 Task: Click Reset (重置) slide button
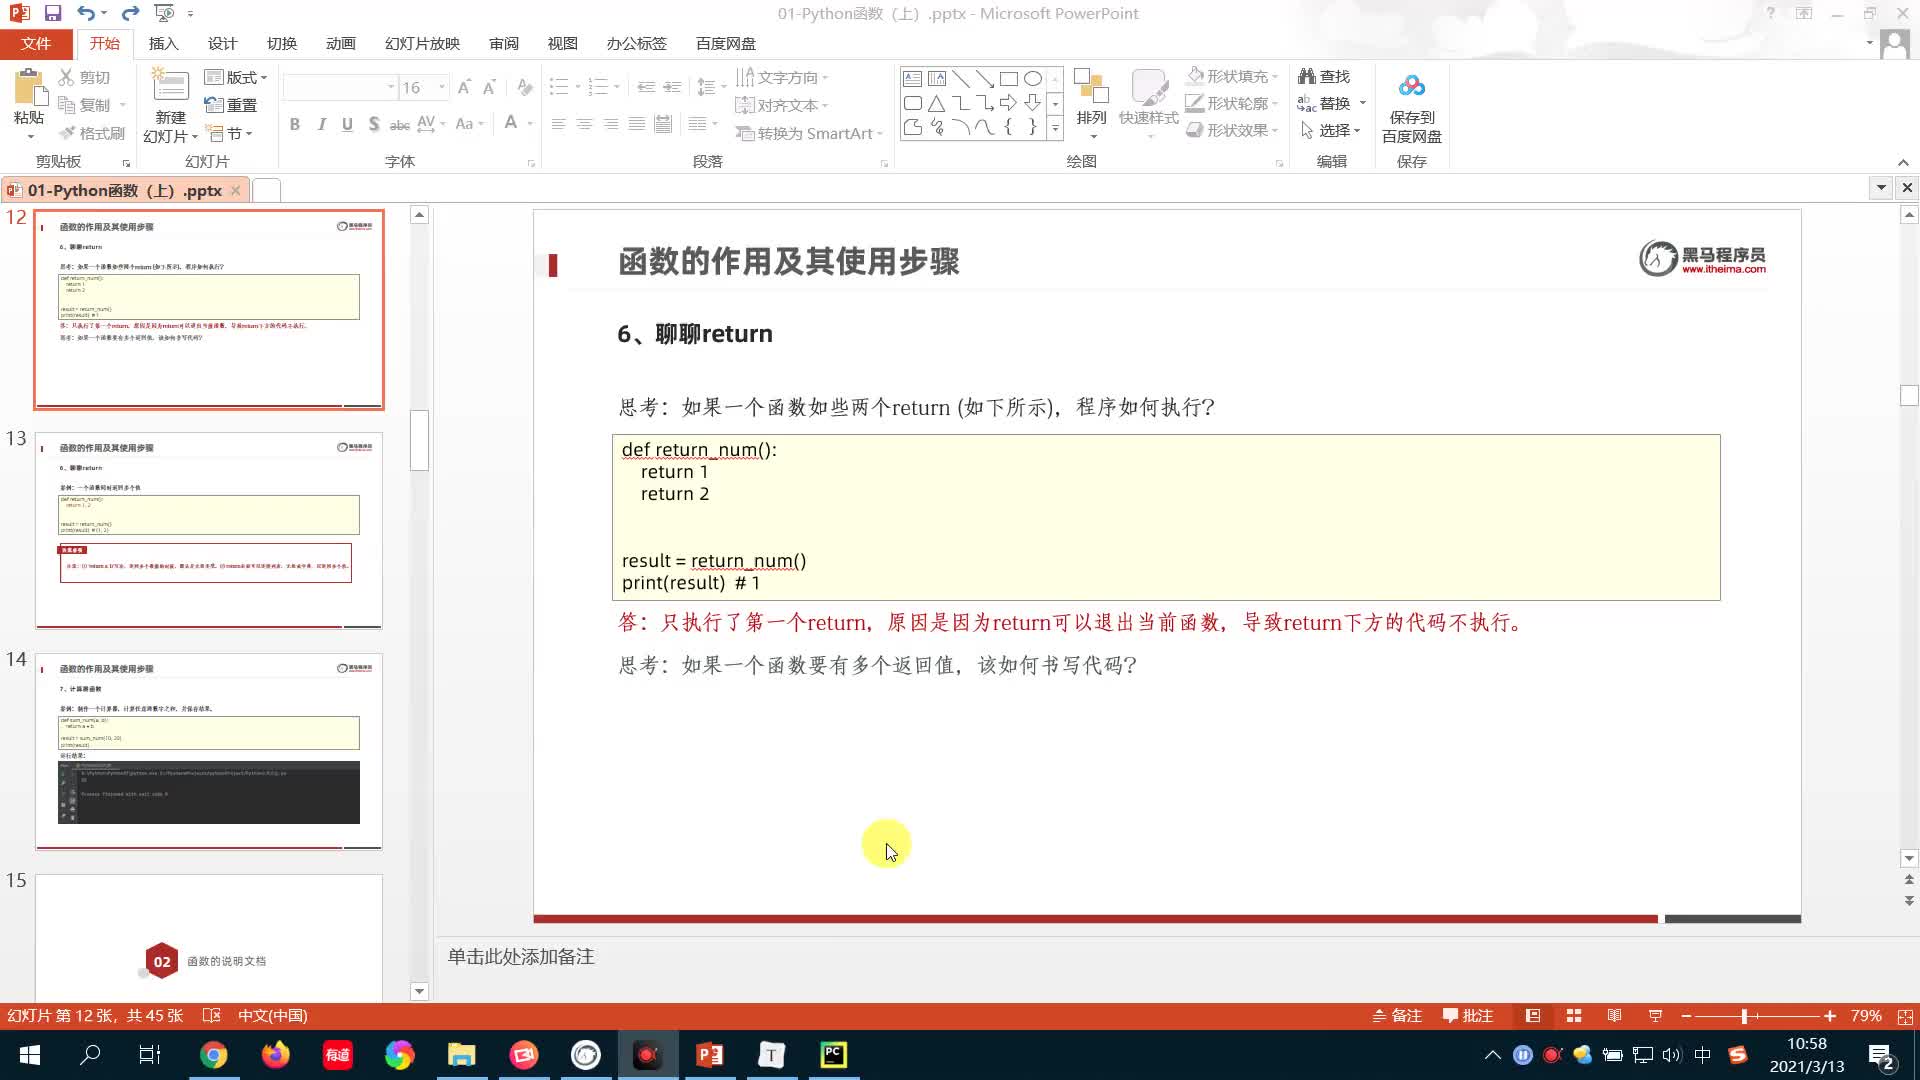[231, 105]
